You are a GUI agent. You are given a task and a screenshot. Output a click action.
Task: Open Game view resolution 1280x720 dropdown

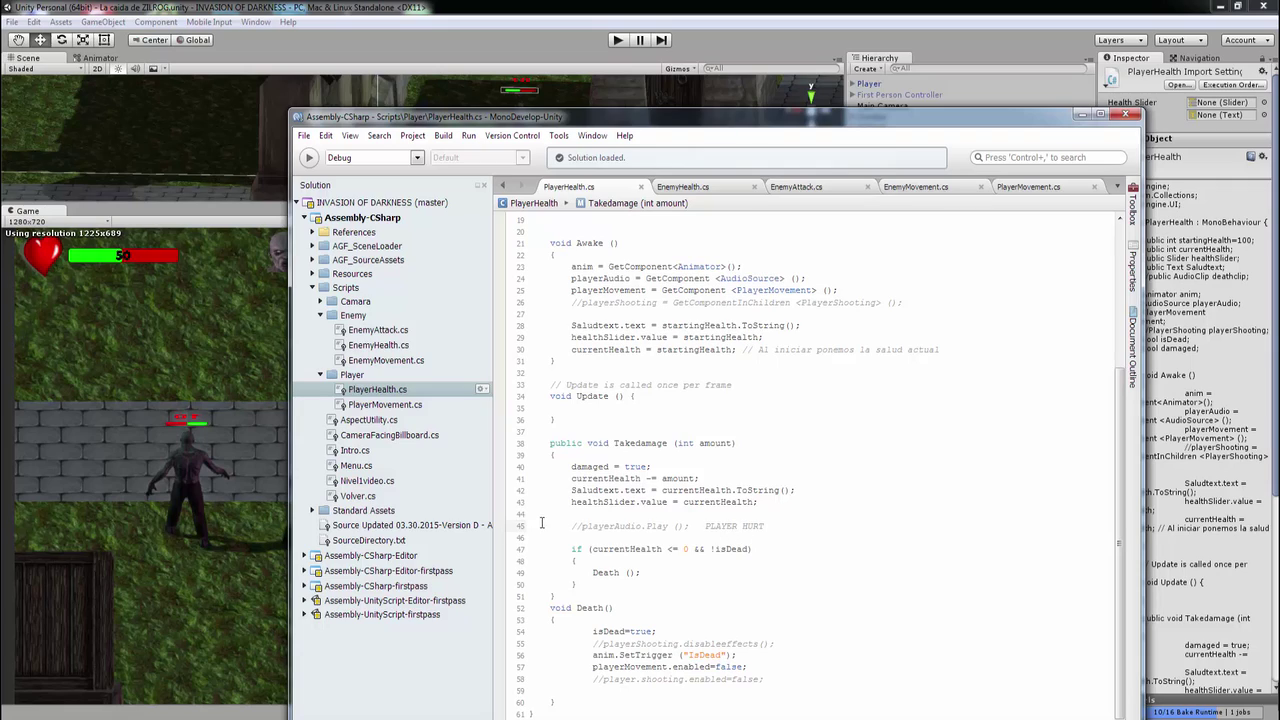pyautogui.click(x=58, y=221)
